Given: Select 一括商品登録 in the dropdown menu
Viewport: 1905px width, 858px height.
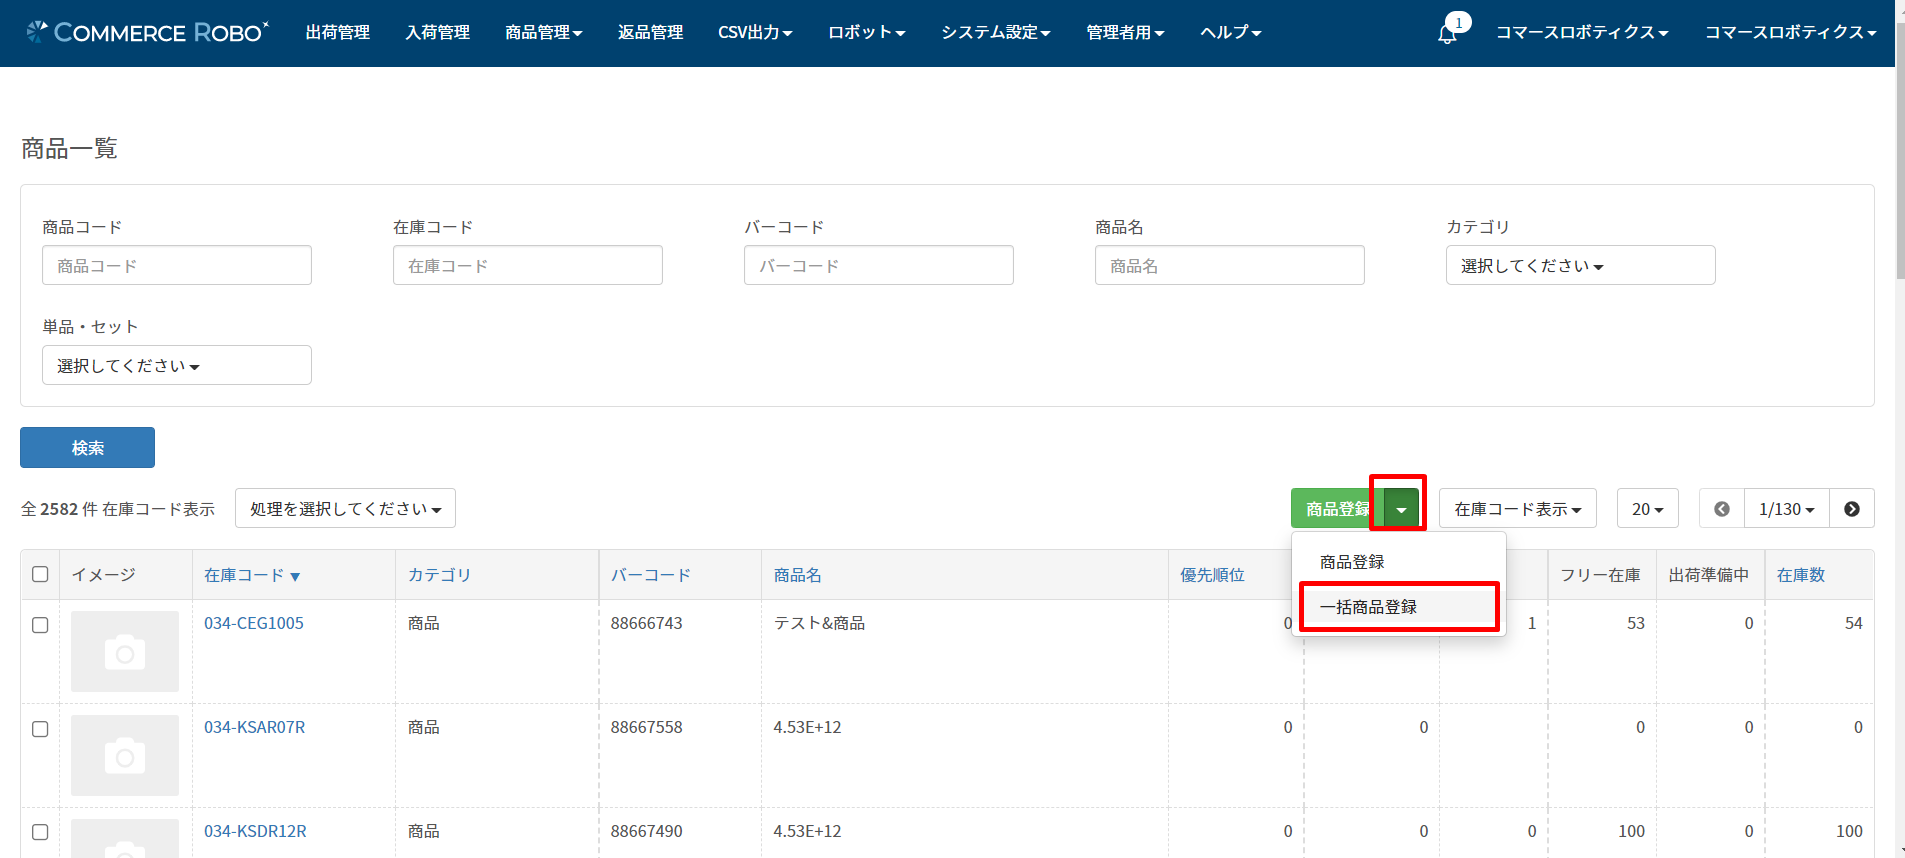Looking at the screenshot, I should 1398,607.
